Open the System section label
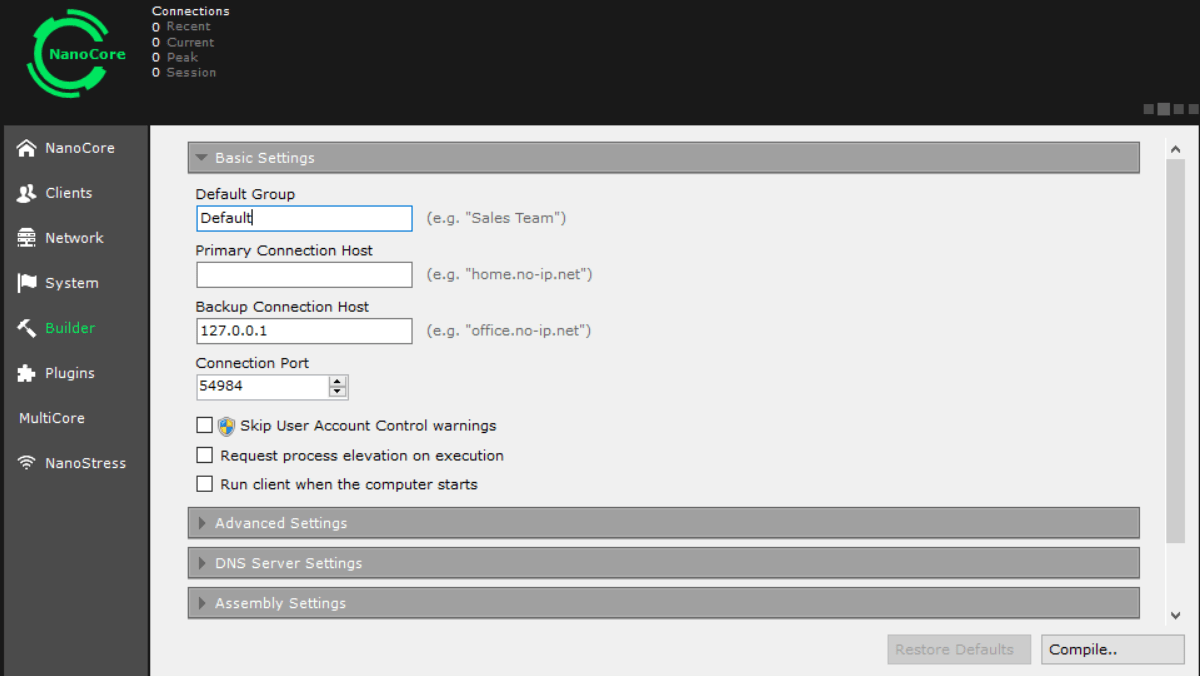This screenshot has height=676, width=1200. point(72,283)
